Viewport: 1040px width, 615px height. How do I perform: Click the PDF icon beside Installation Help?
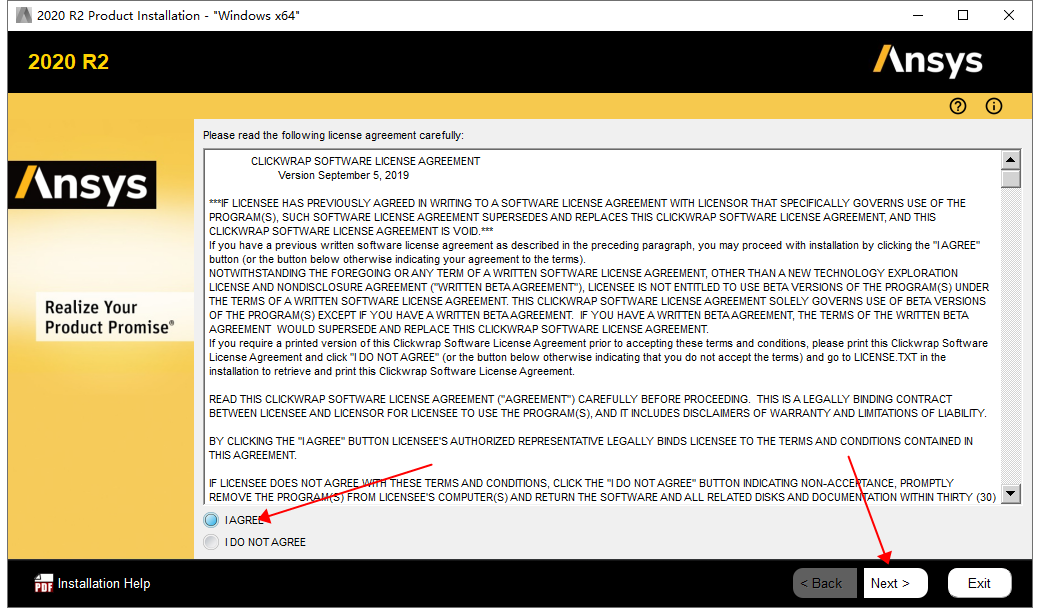(x=44, y=583)
